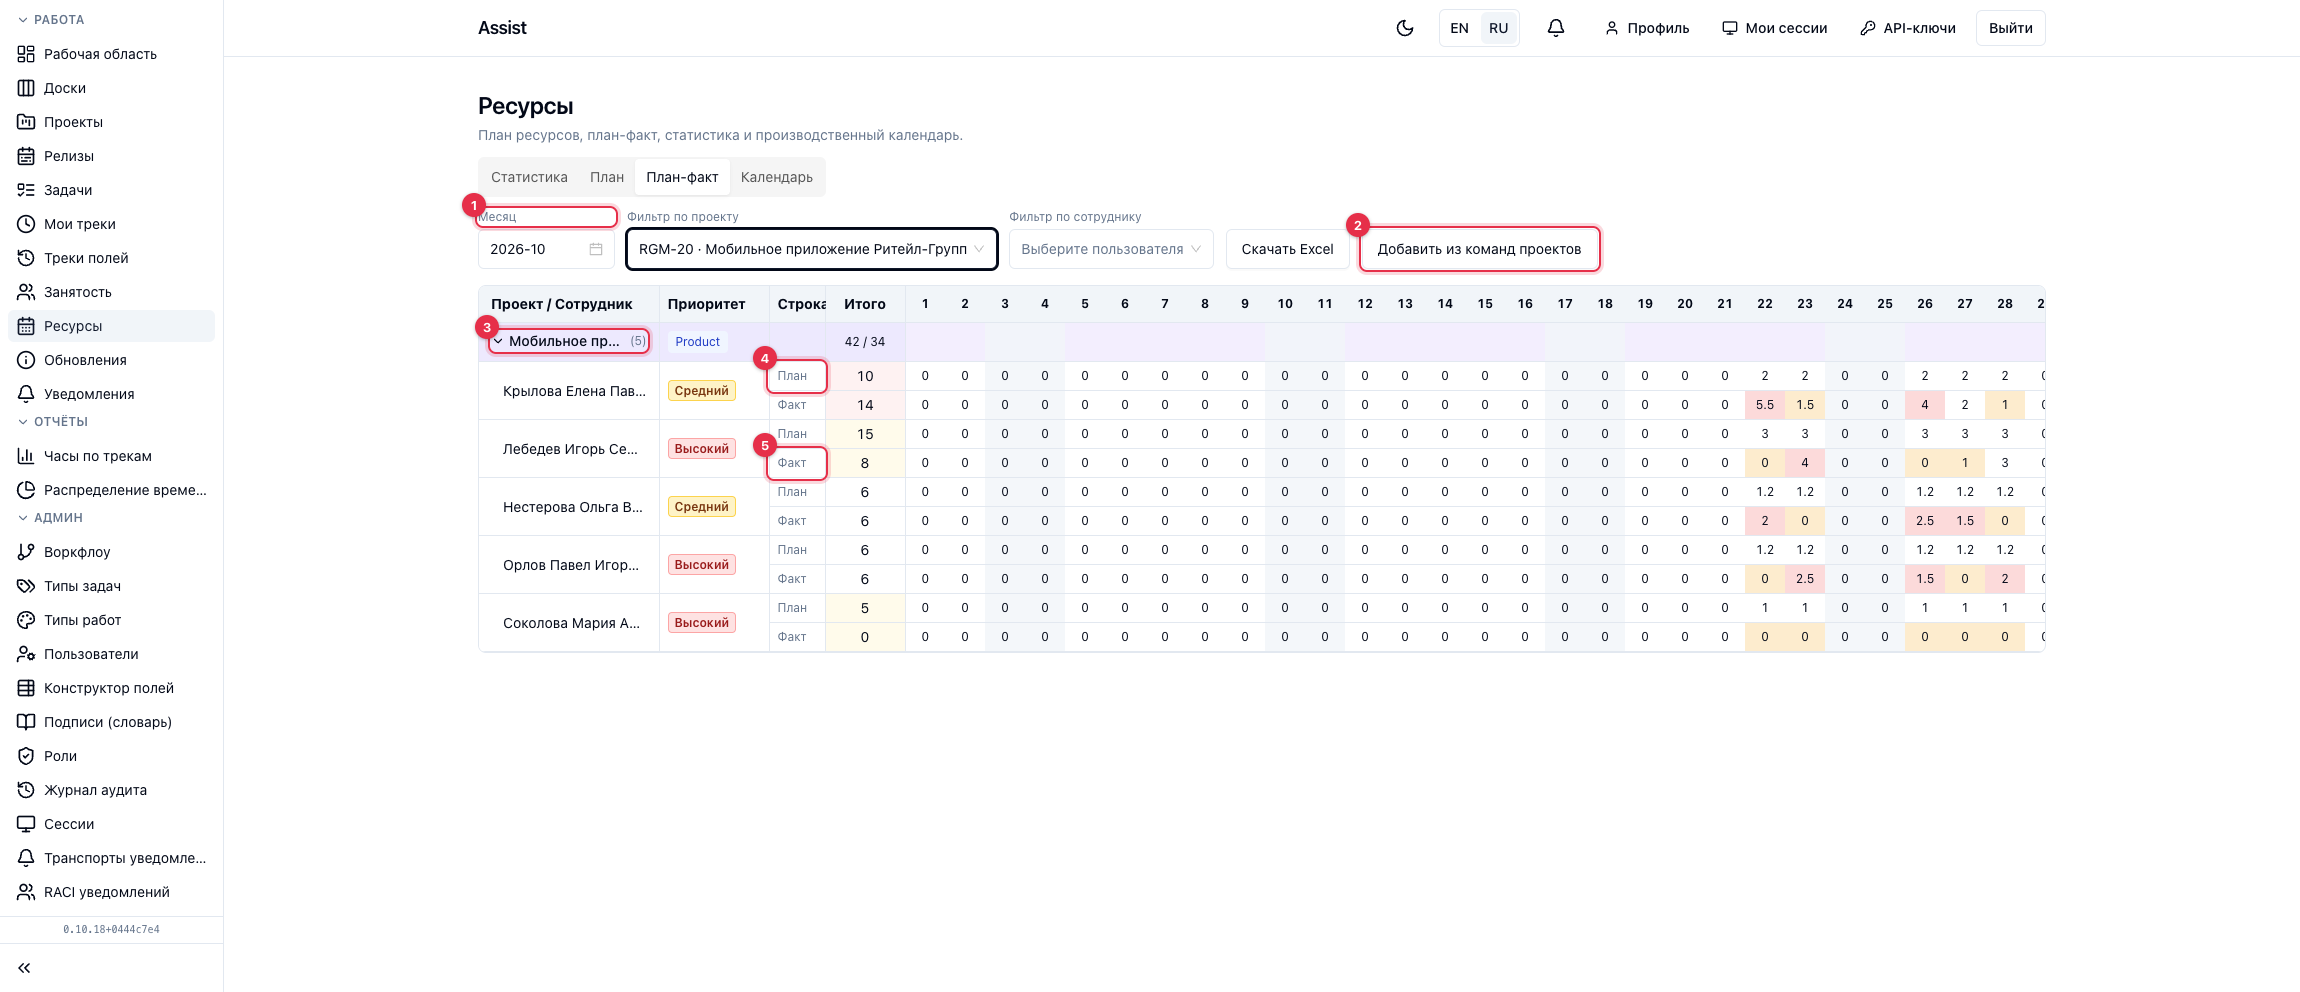This screenshot has width=2300, height=992.
Task: Collapse the sidebar with double-chevron icon
Action: [x=24, y=968]
